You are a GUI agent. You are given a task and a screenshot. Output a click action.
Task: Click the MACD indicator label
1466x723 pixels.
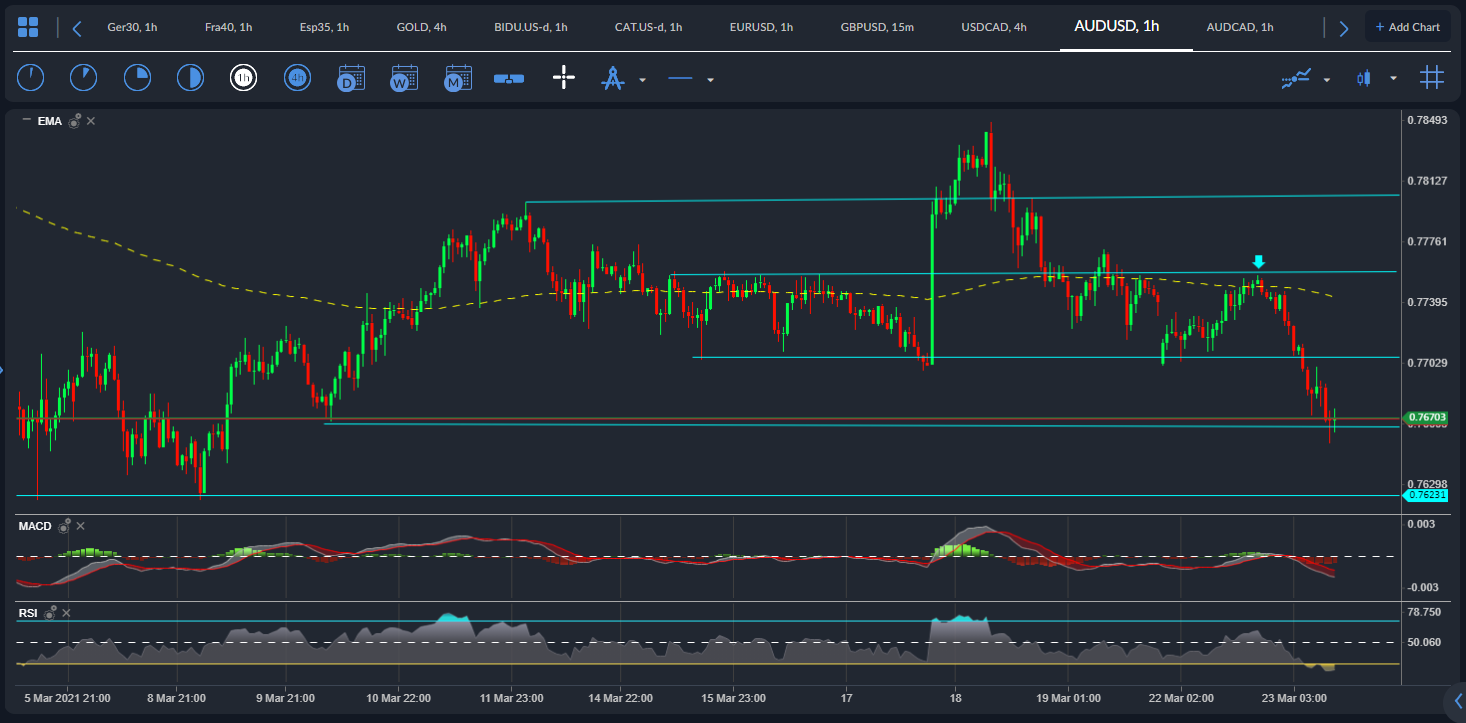35,526
